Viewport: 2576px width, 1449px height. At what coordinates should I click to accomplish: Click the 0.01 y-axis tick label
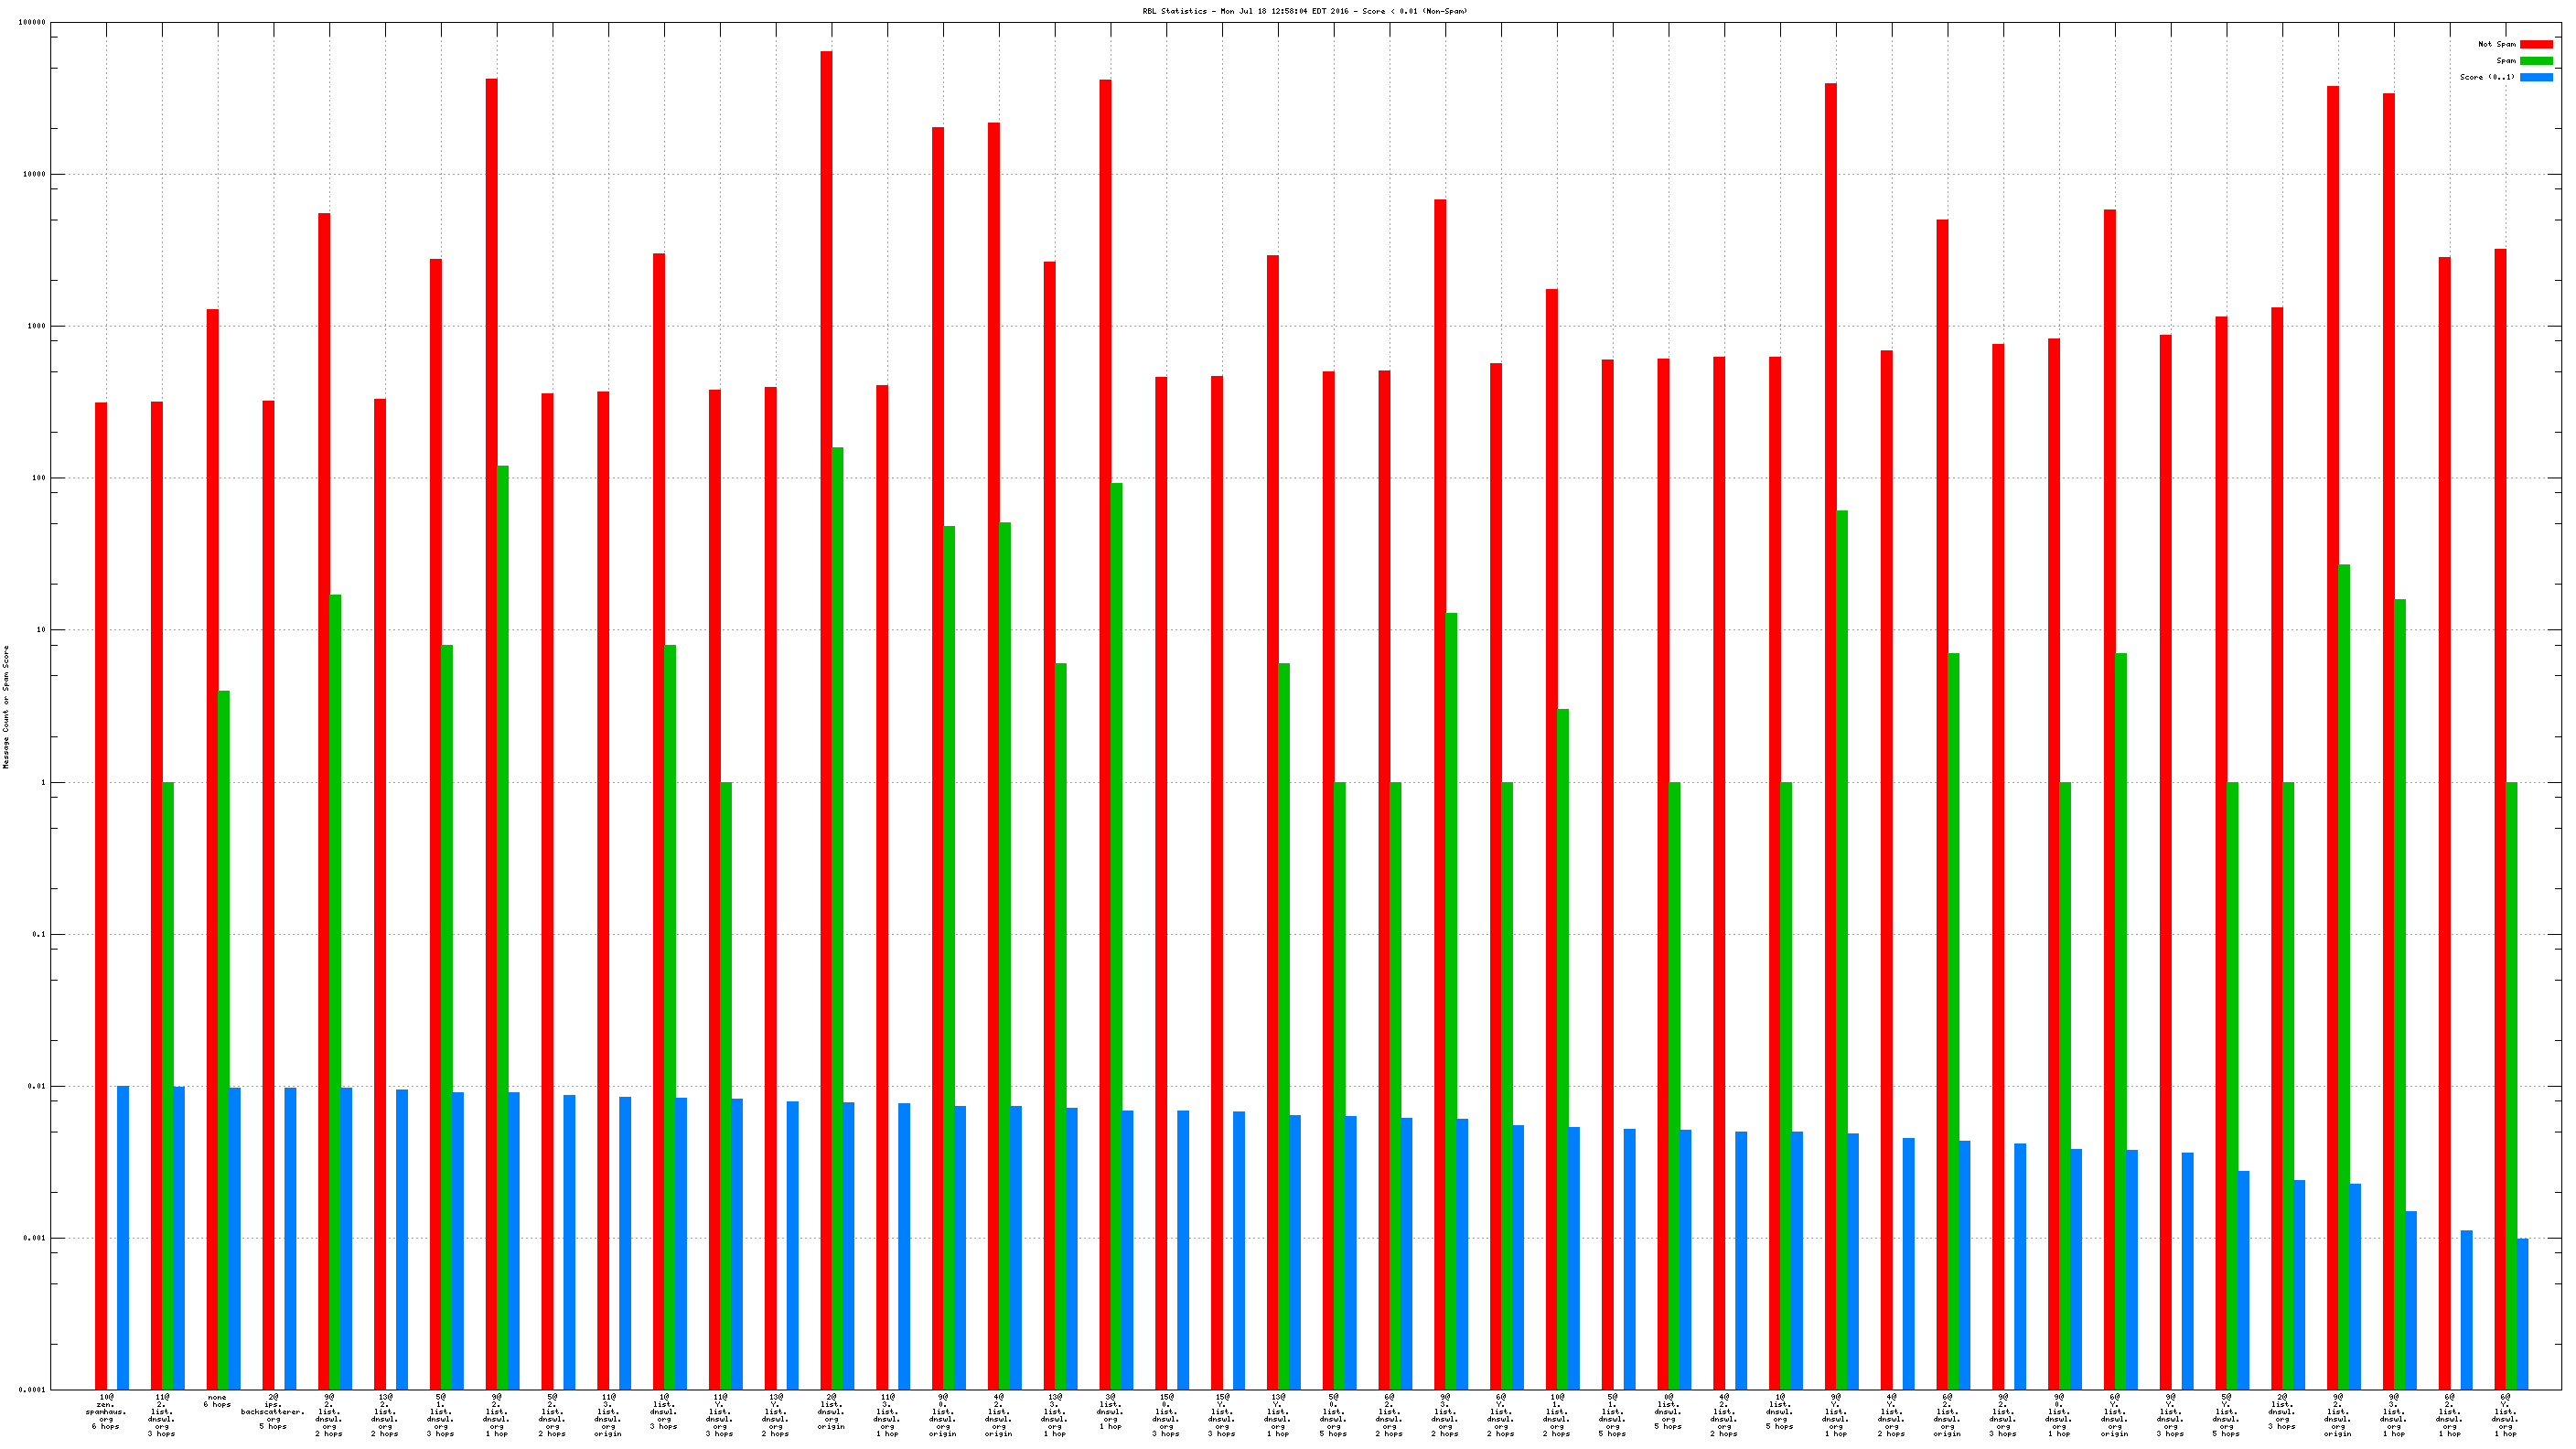[37, 1086]
